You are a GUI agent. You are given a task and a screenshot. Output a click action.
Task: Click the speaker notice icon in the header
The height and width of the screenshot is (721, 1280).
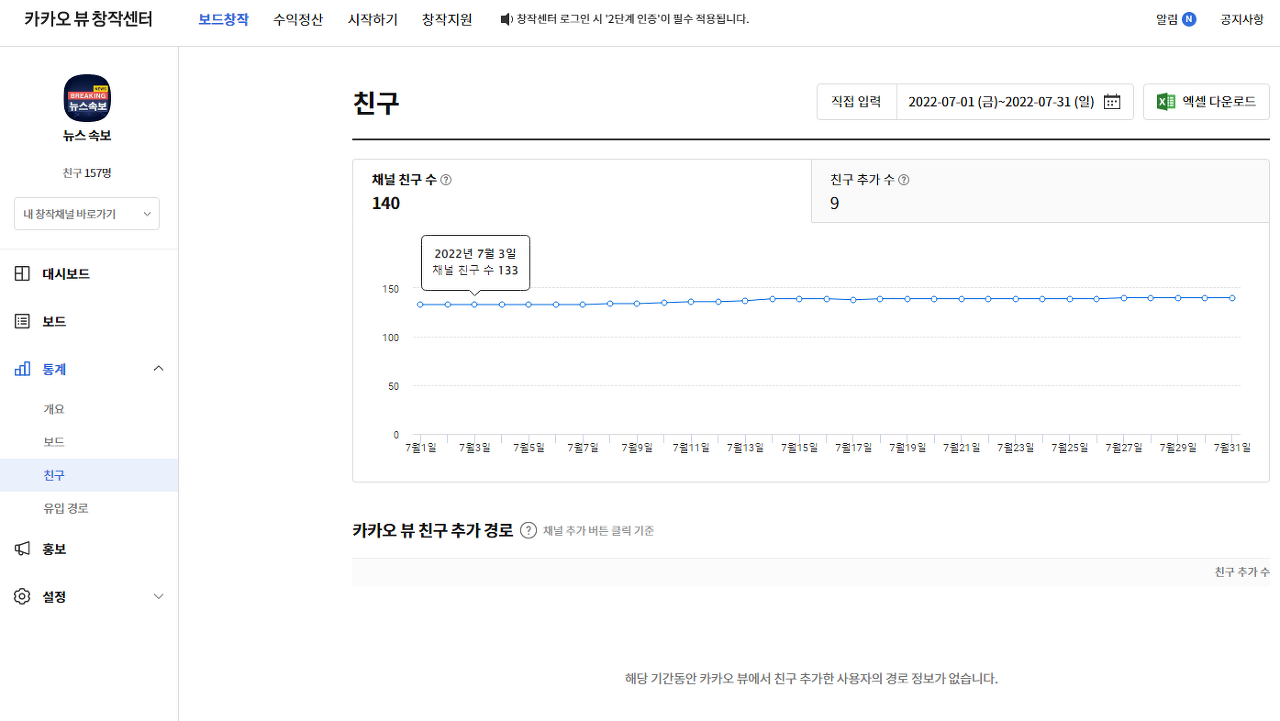point(506,19)
